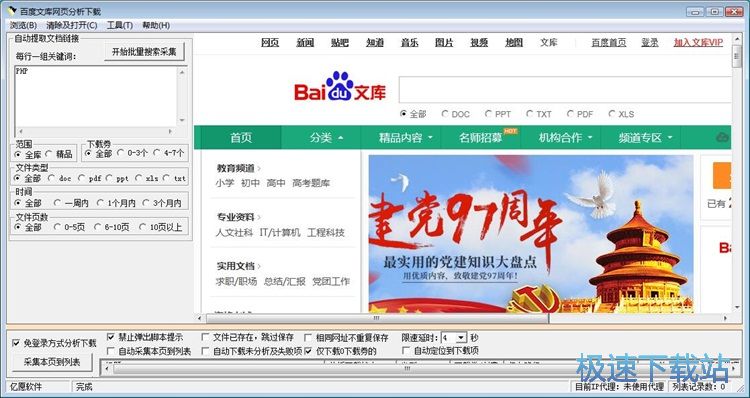
Task: Enable 自动定位到下载项 checkbox
Action: [406, 351]
